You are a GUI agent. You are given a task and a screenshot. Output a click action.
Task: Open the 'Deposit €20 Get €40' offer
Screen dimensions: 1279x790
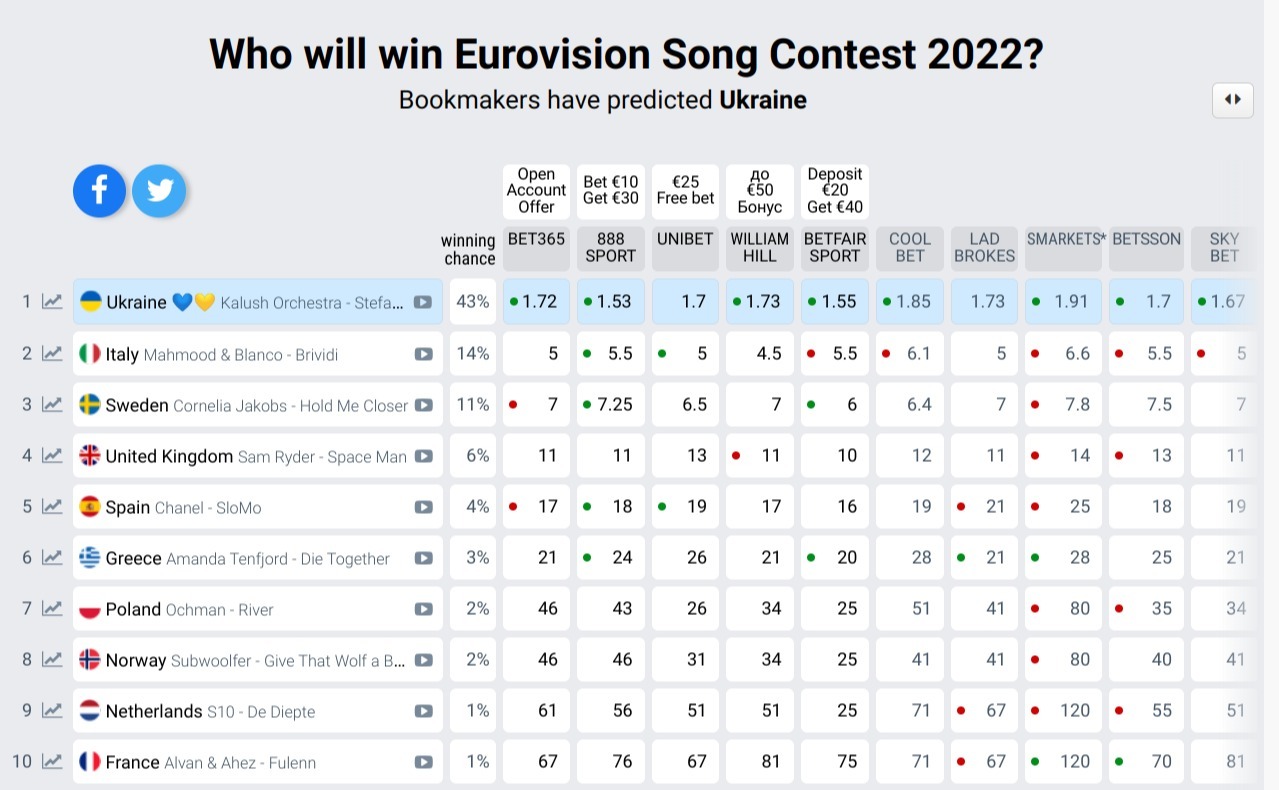pyautogui.click(x=835, y=190)
